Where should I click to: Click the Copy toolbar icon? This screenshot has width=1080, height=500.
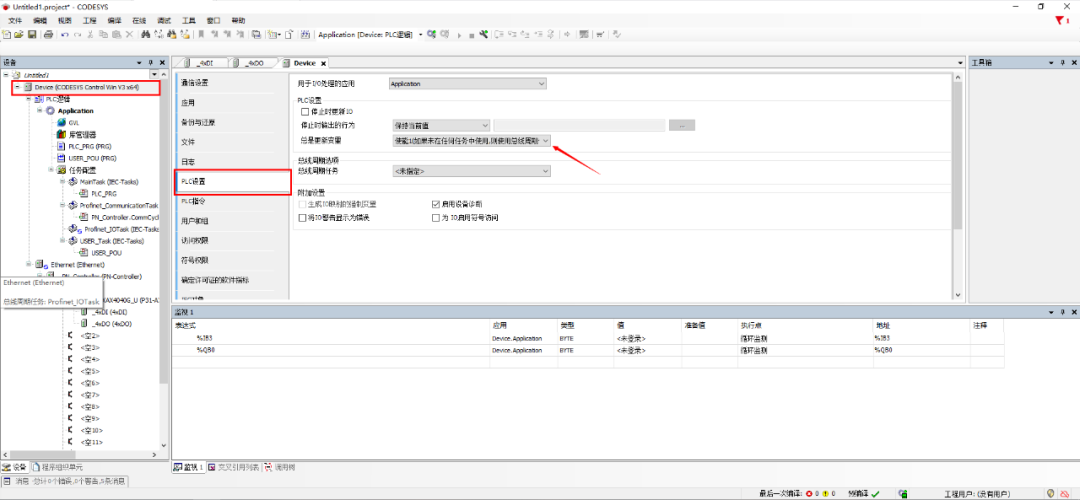coord(103,34)
